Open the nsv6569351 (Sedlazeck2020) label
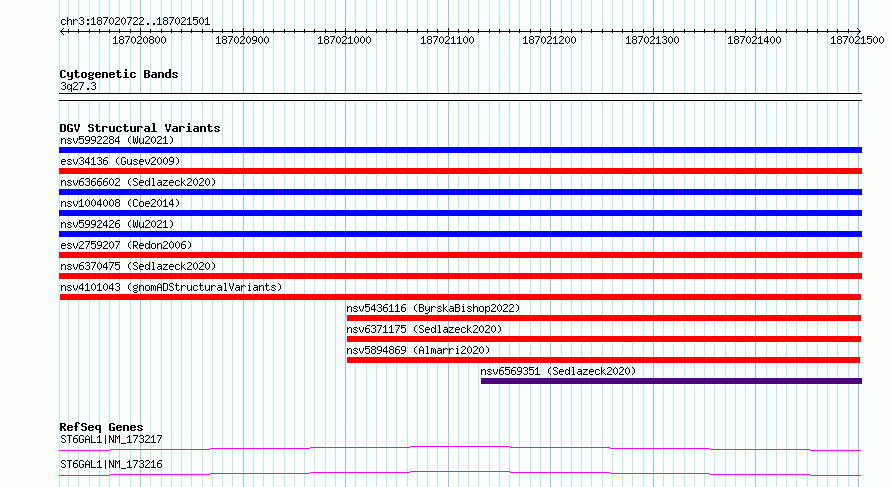Screen dimensions: 890x487 (x=558, y=371)
